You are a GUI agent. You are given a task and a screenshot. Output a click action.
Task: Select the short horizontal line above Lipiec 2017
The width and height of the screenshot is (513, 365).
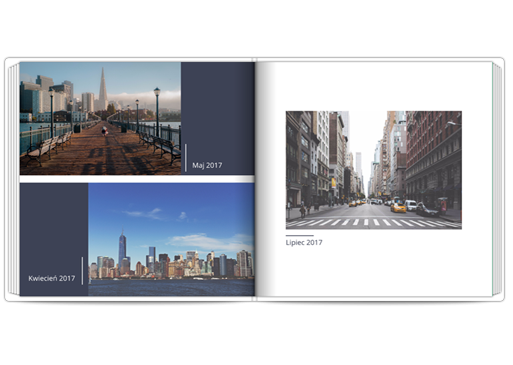click(x=300, y=236)
